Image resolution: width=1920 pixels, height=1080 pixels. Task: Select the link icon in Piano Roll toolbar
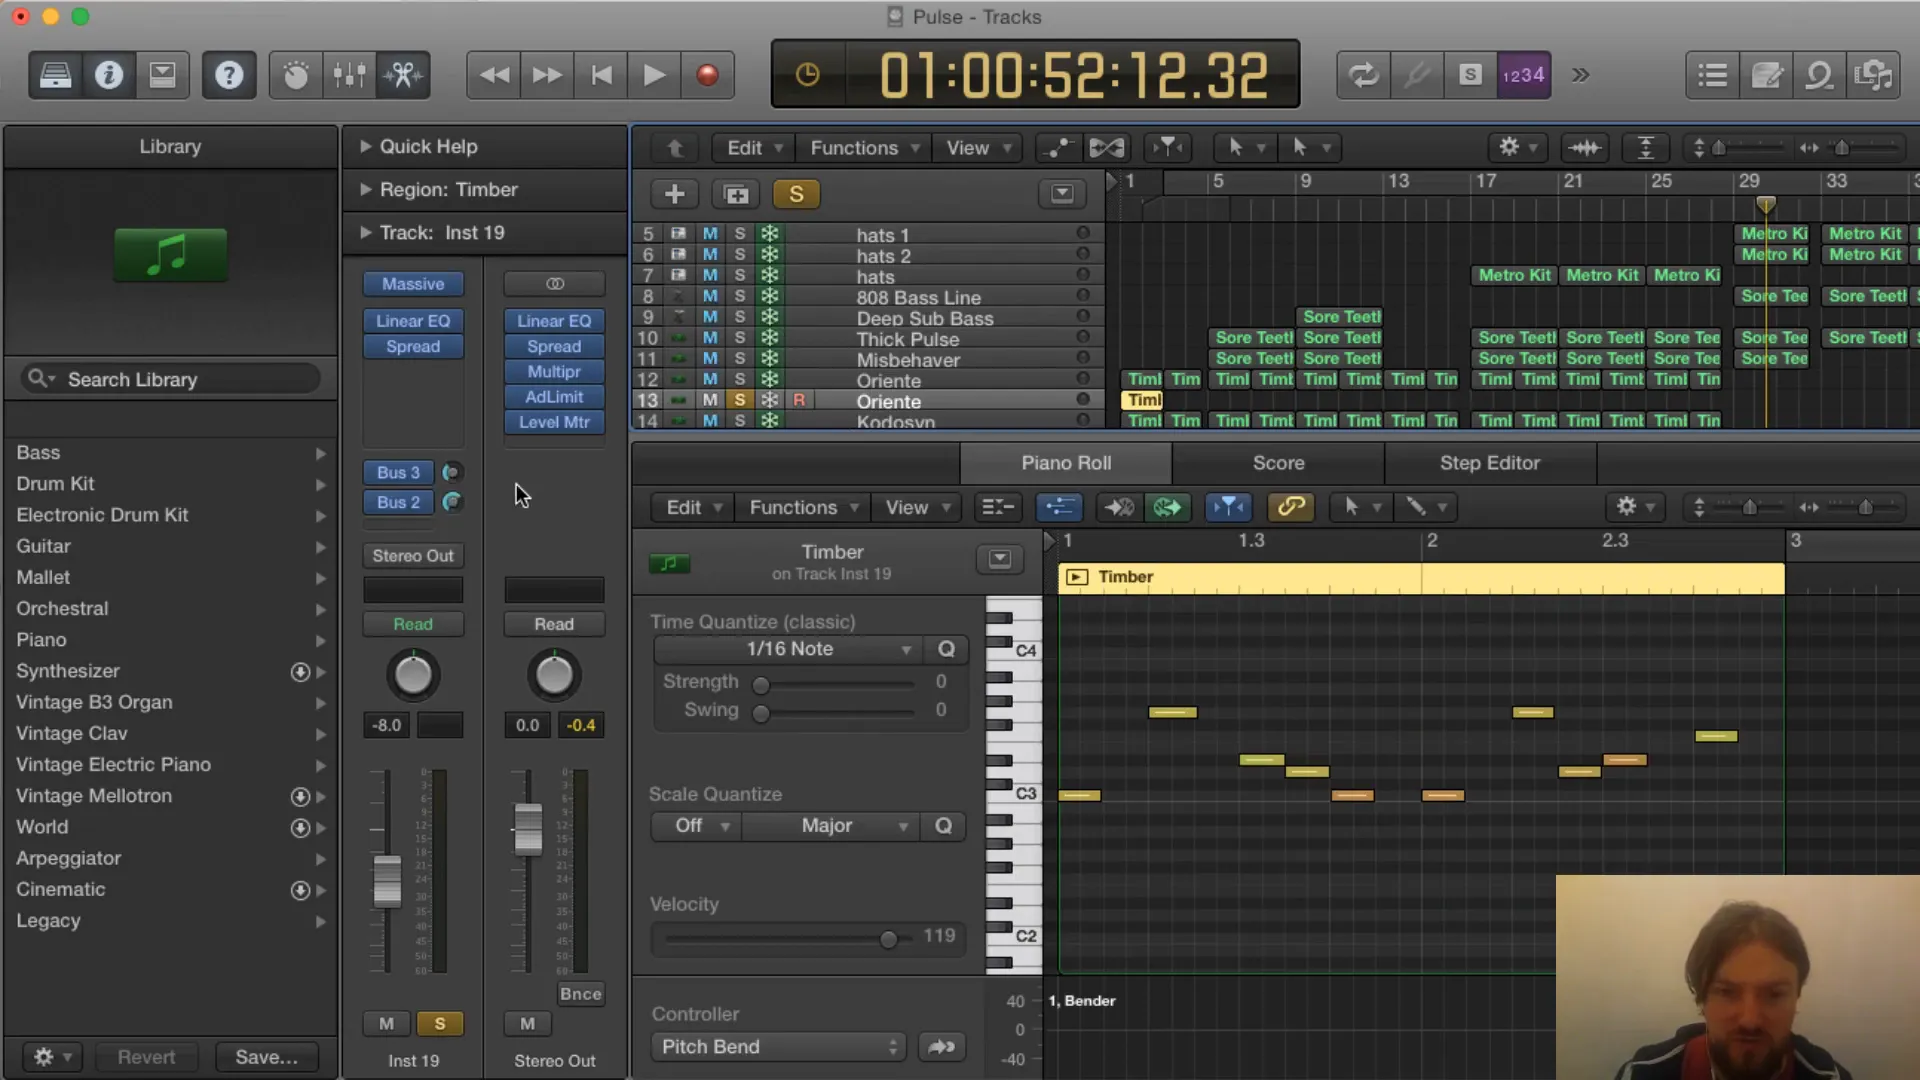click(x=1291, y=506)
